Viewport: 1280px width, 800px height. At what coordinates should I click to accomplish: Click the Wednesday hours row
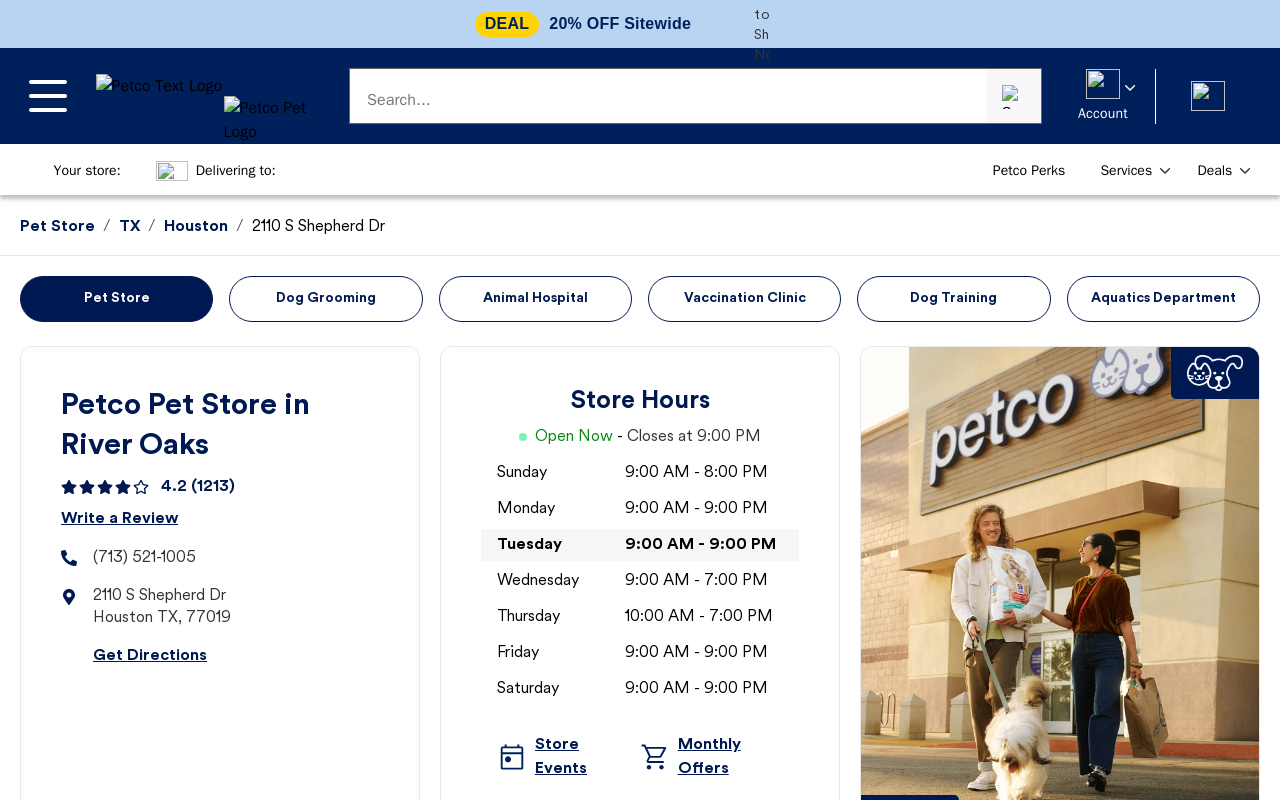(640, 581)
